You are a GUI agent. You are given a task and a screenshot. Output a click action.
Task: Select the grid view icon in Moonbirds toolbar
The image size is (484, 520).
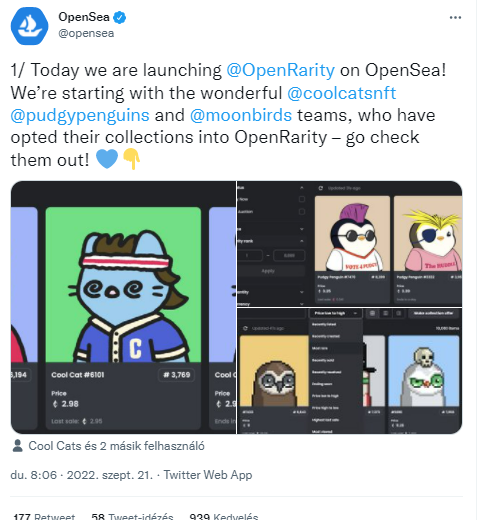[372, 313]
